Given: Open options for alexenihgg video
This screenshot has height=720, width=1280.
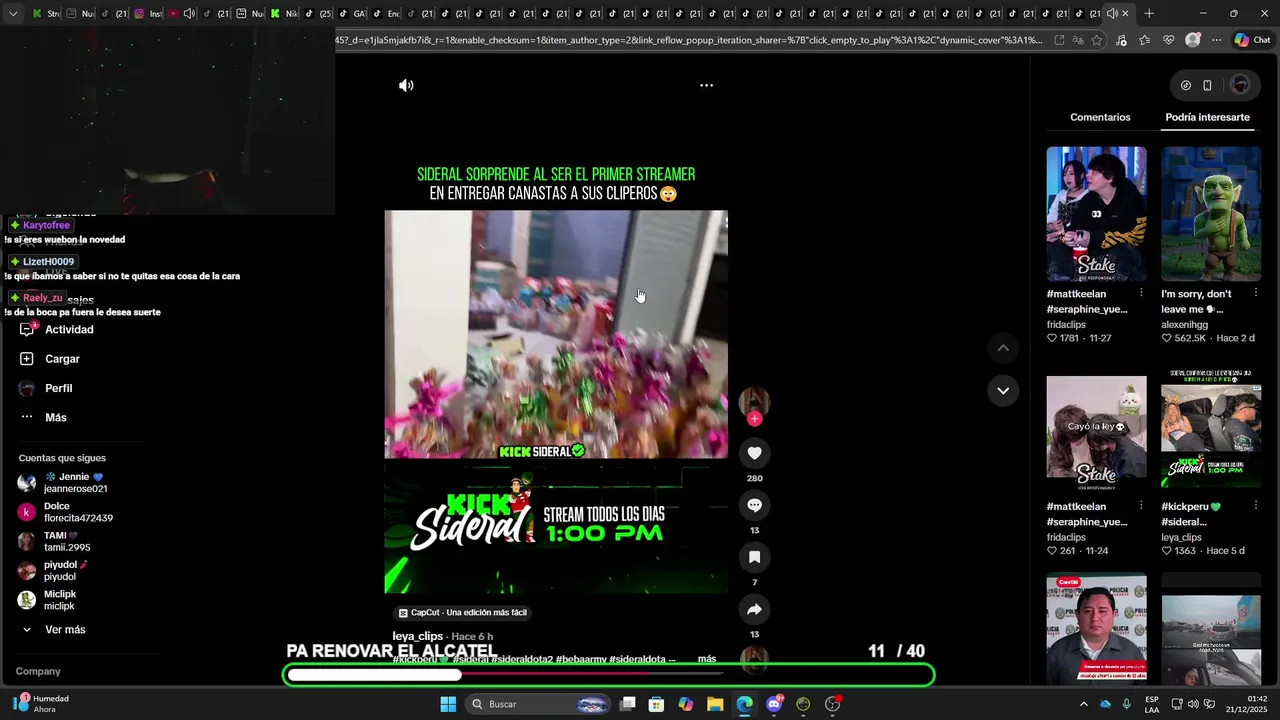Looking at the screenshot, I should 1255,293.
